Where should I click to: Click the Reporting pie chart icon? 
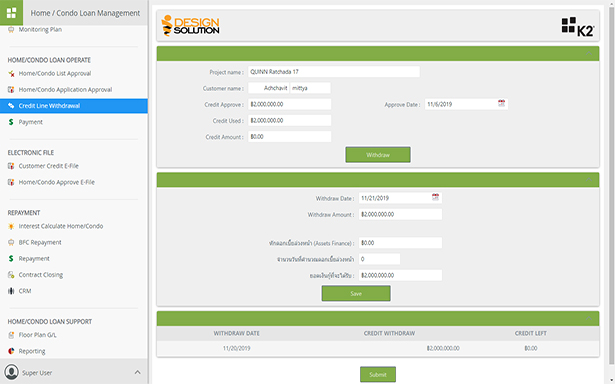tap(11, 351)
